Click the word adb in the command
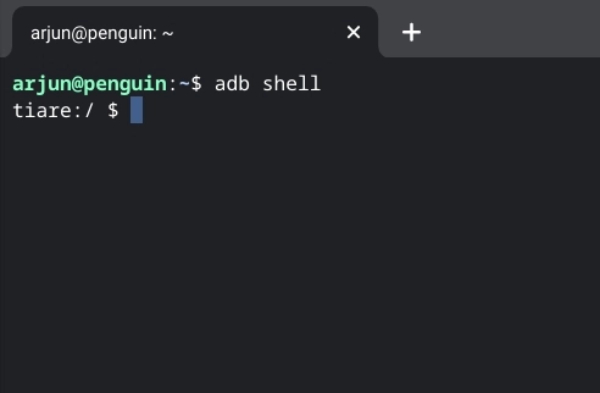The image size is (600, 393). click(x=232, y=83)
